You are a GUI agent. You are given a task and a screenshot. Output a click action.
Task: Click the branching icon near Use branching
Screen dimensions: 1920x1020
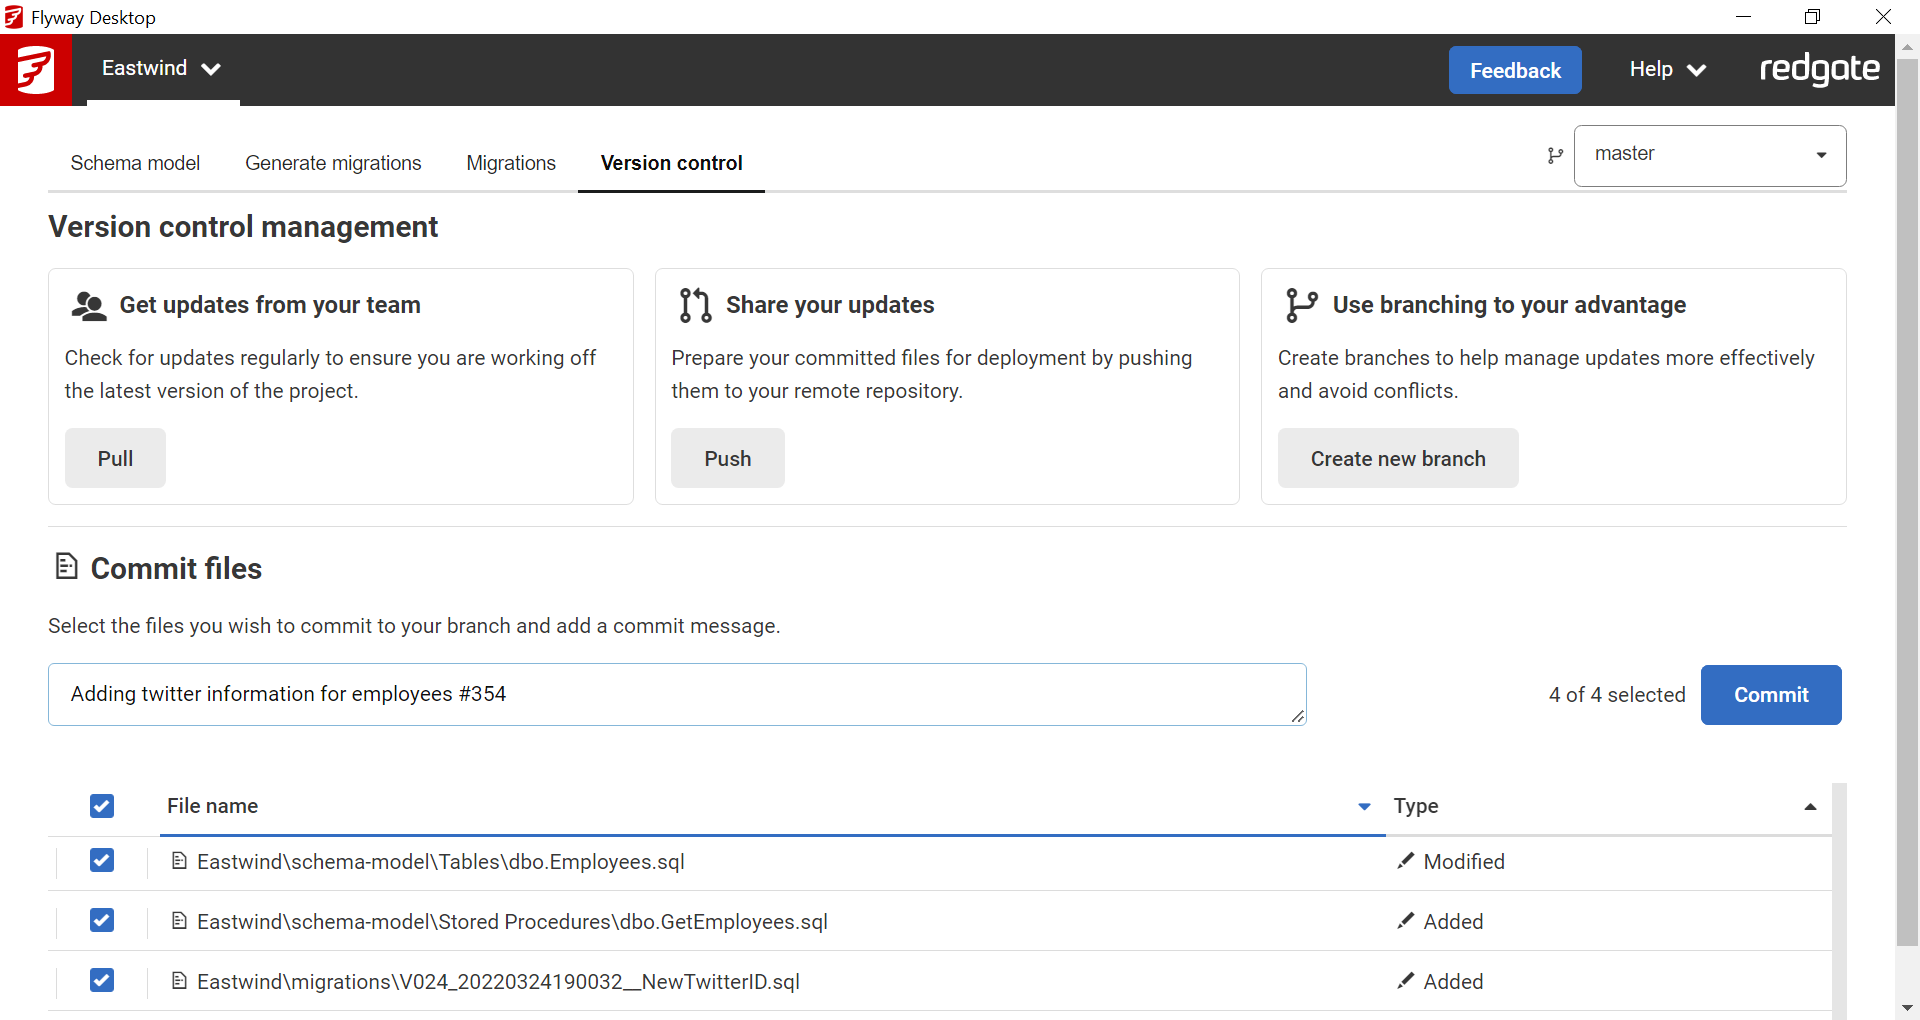(x=1301, y=306)
